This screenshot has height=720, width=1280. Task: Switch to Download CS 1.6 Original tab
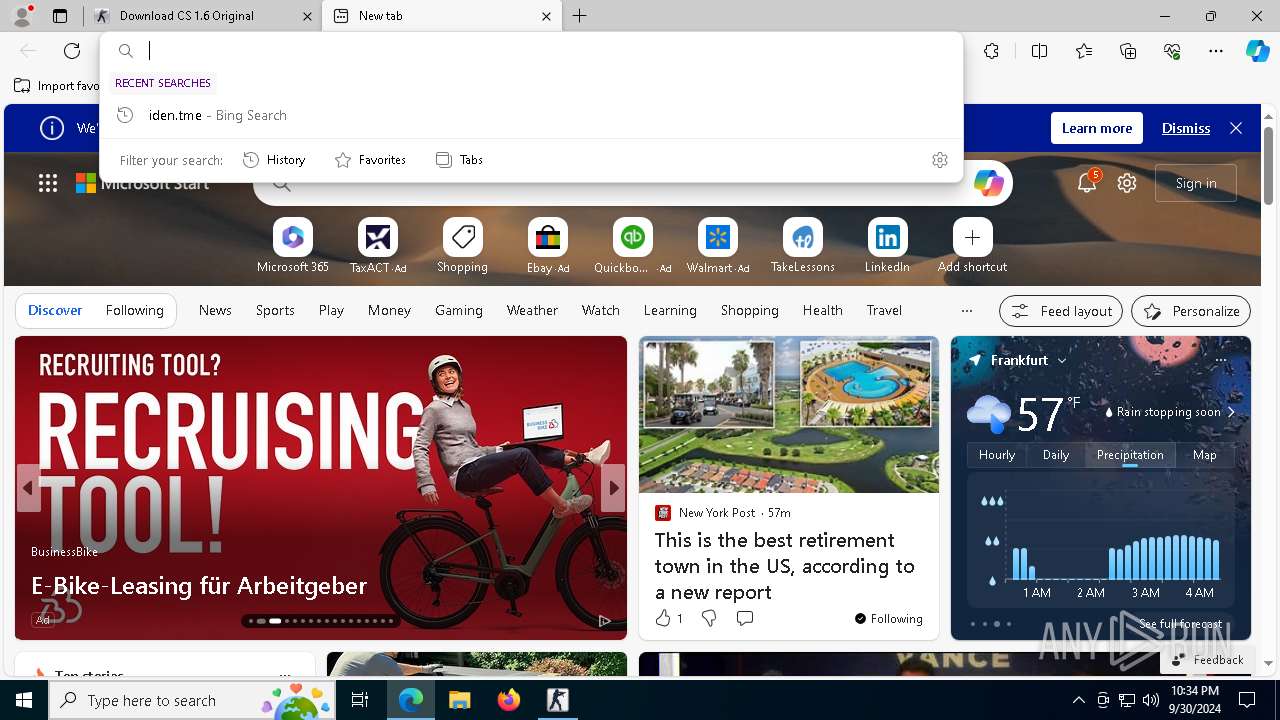[x=203, y=16]
